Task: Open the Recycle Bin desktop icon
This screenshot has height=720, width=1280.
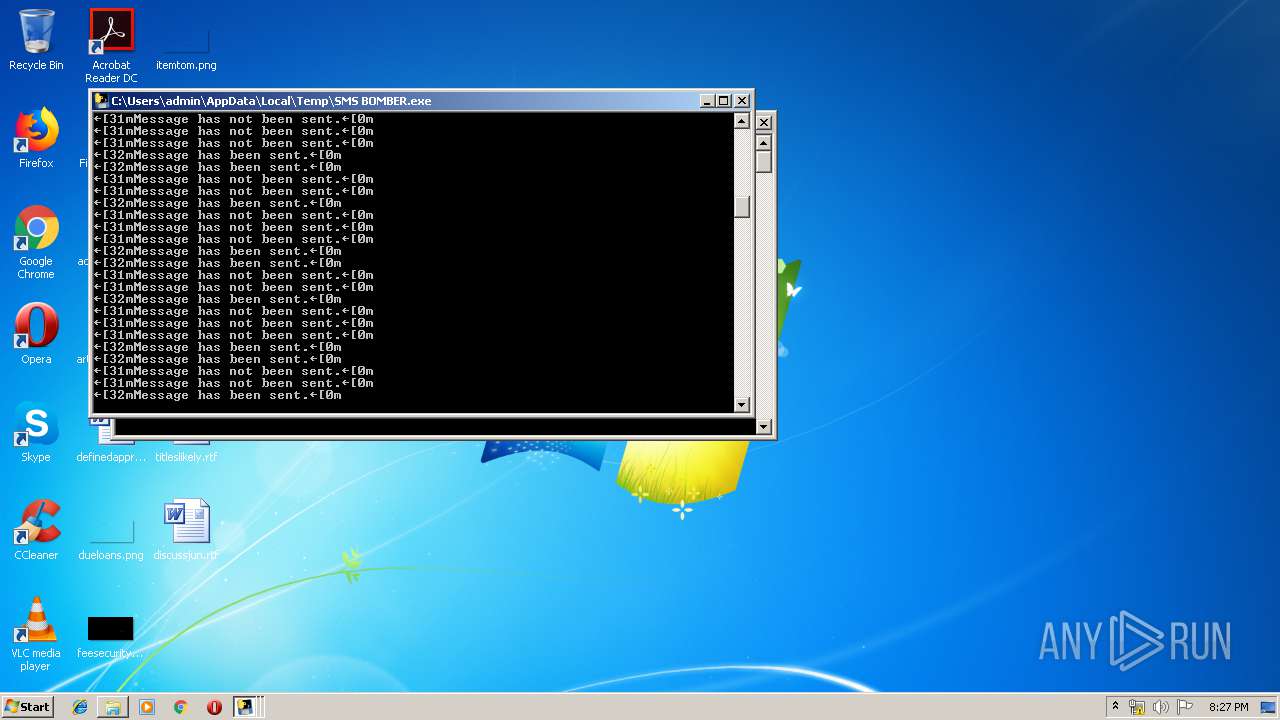Action: tap(36, 40)
